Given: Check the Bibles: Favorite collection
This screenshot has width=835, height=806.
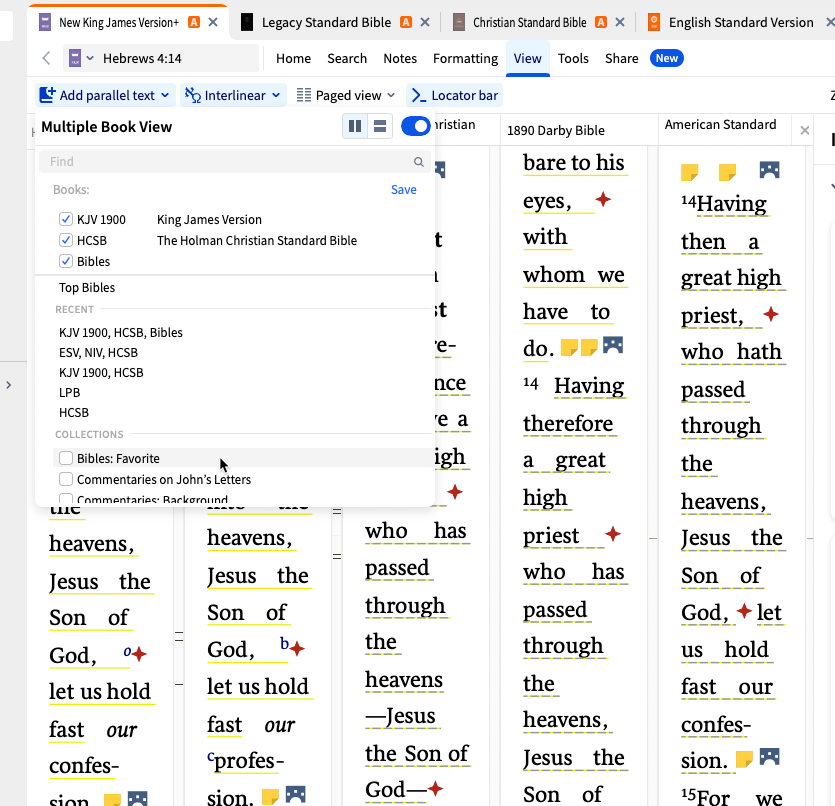Looking at the screenshot, I should [x=66, y=458].
